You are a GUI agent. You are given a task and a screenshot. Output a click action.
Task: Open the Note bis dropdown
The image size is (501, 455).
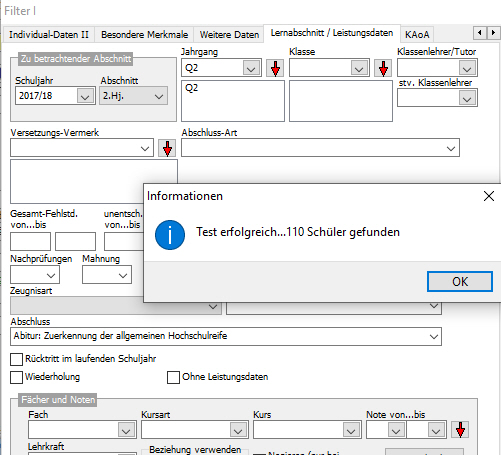(436, 430)
